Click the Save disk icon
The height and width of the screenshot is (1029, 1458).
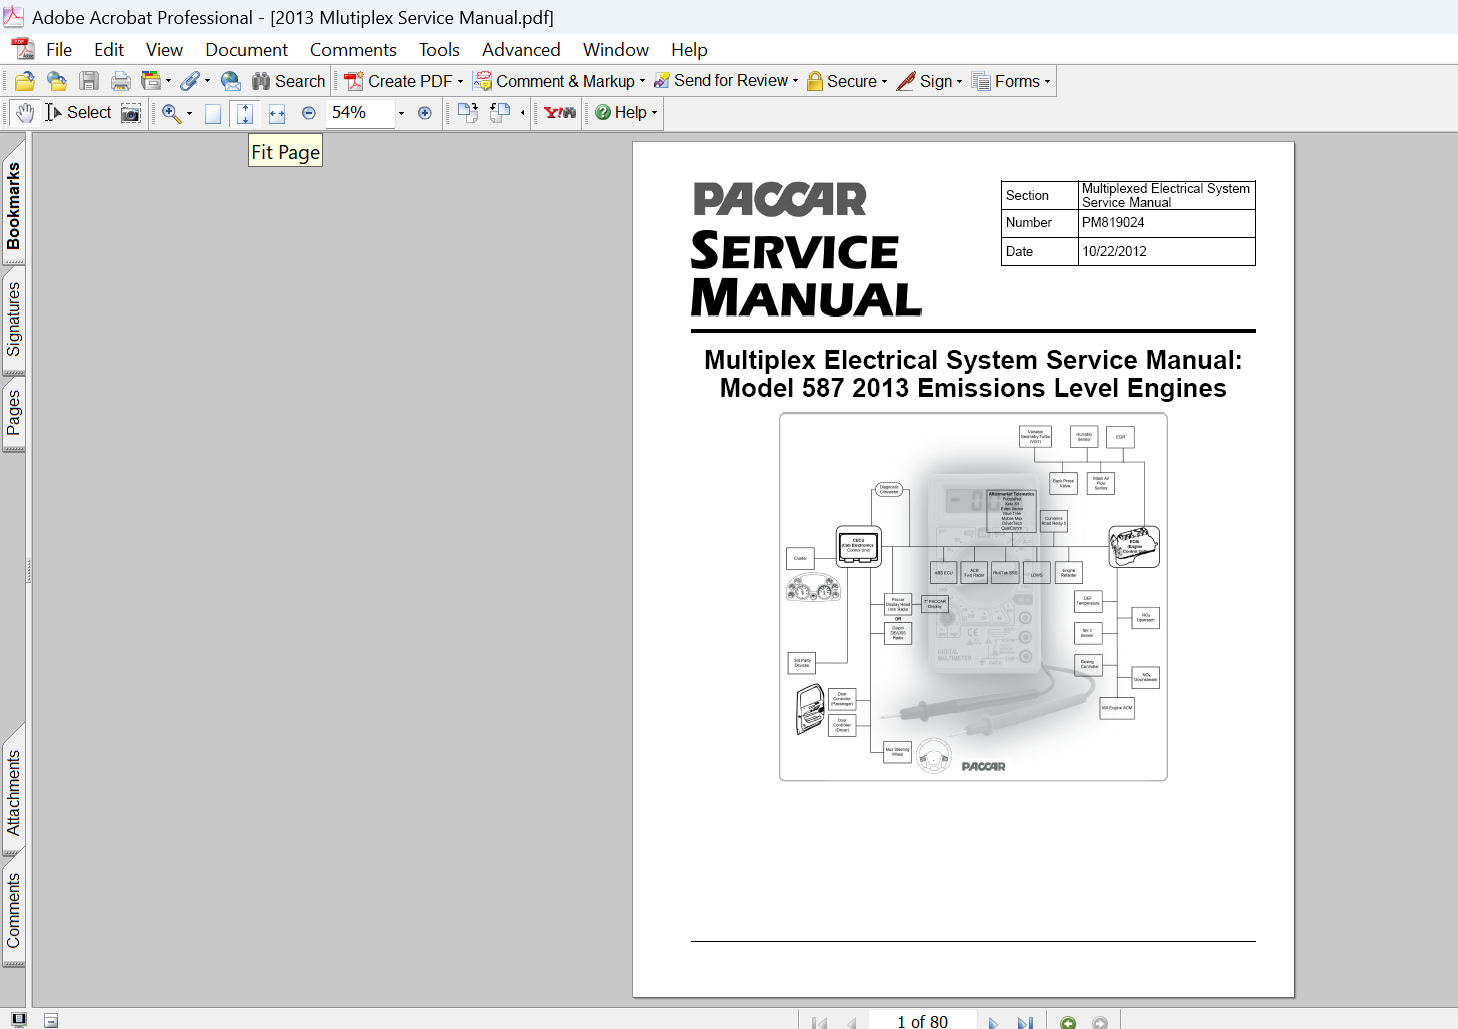(89, 81)
